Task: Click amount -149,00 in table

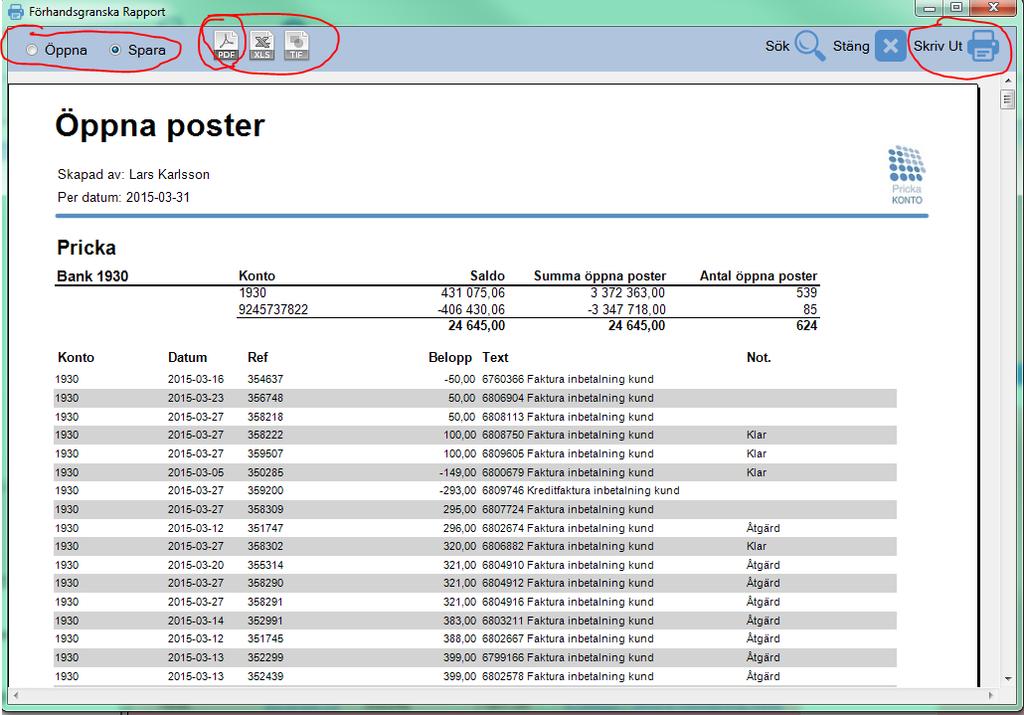Action: (x=458, y=472)
